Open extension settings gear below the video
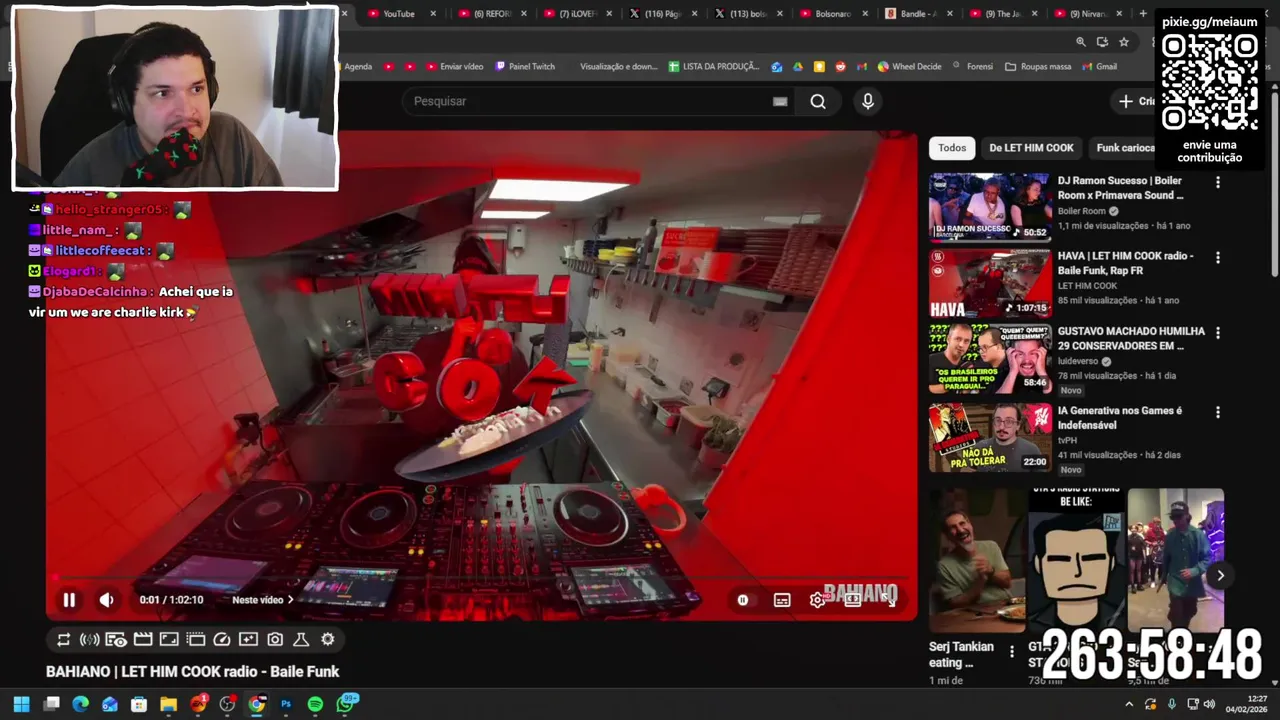 [x=327, y=639]
